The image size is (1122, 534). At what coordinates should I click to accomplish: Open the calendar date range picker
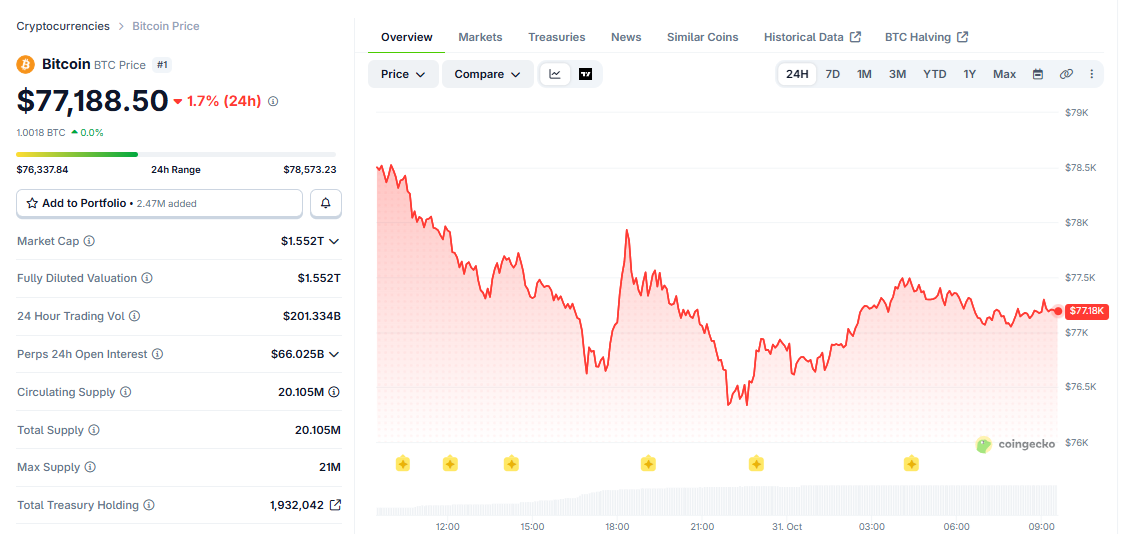1038,74
